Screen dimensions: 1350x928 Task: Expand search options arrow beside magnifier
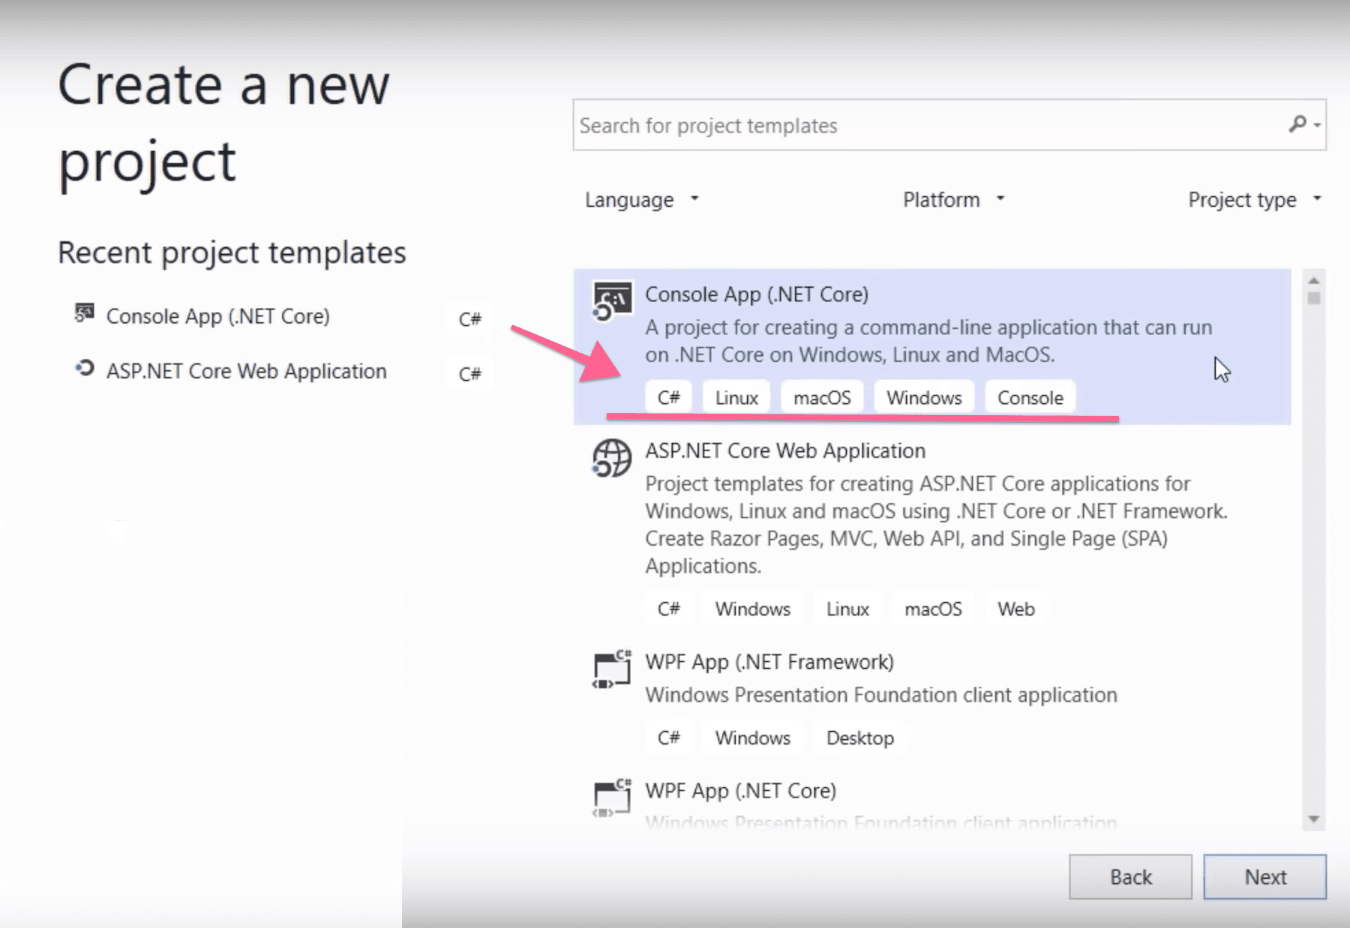coord(1317,125)
